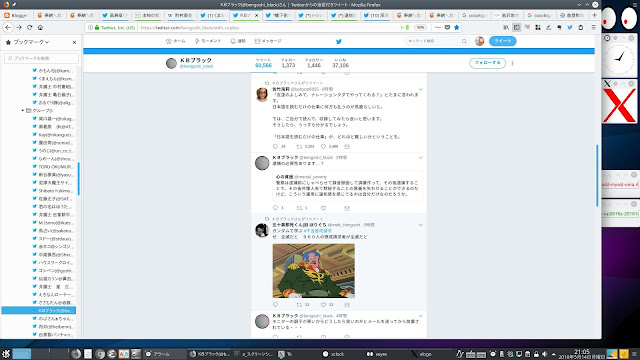Select the highlighted KBブラック bookmark entry
This screenshot has width=640, height=360.
click(38, 311)
